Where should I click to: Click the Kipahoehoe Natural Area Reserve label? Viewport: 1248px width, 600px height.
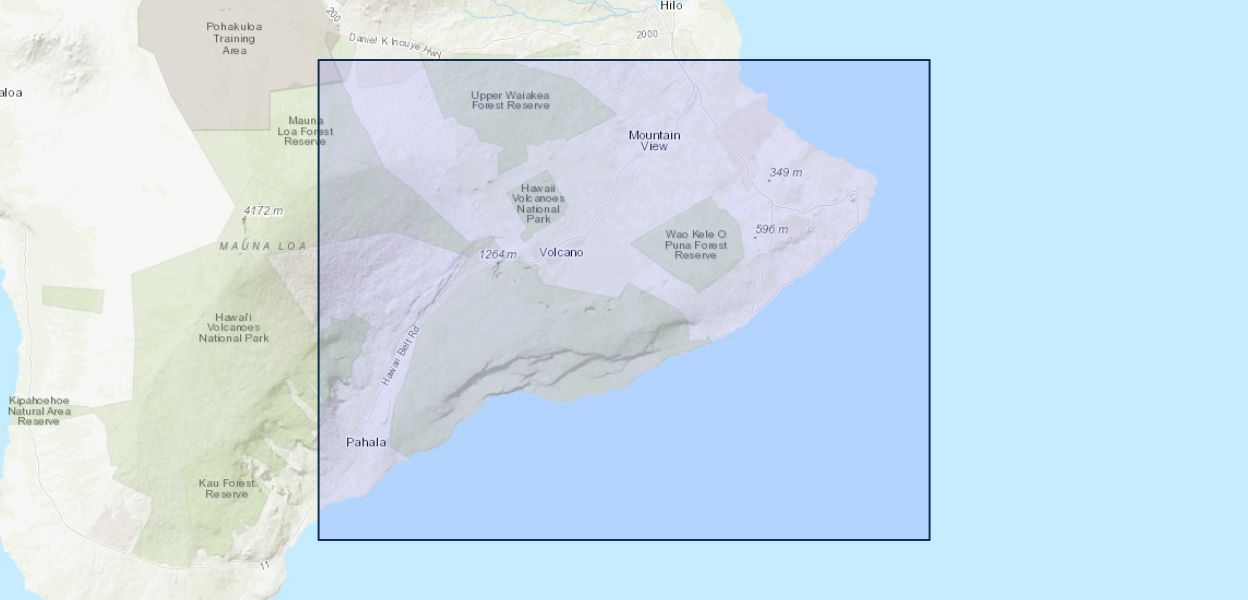pyautogui.click(x=39, y=410)
